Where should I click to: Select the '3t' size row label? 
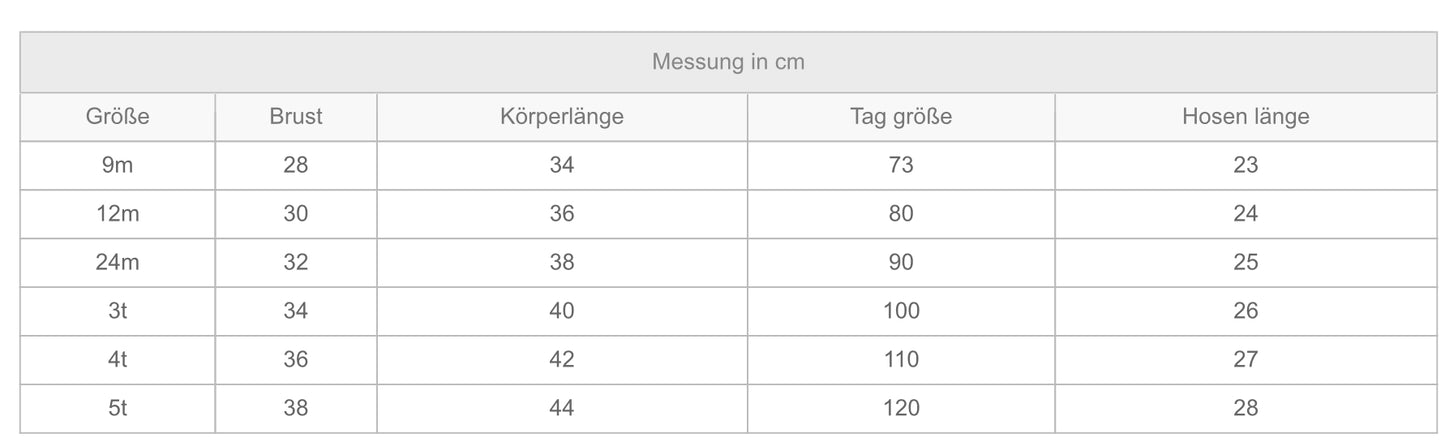tap(117, 311)
